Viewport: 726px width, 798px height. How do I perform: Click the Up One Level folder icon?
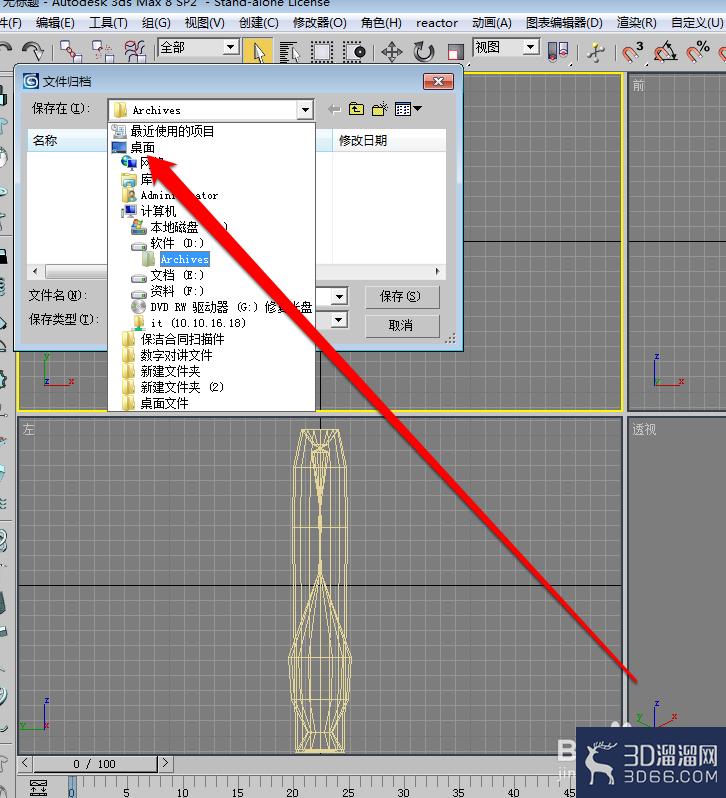coord(356,109)
